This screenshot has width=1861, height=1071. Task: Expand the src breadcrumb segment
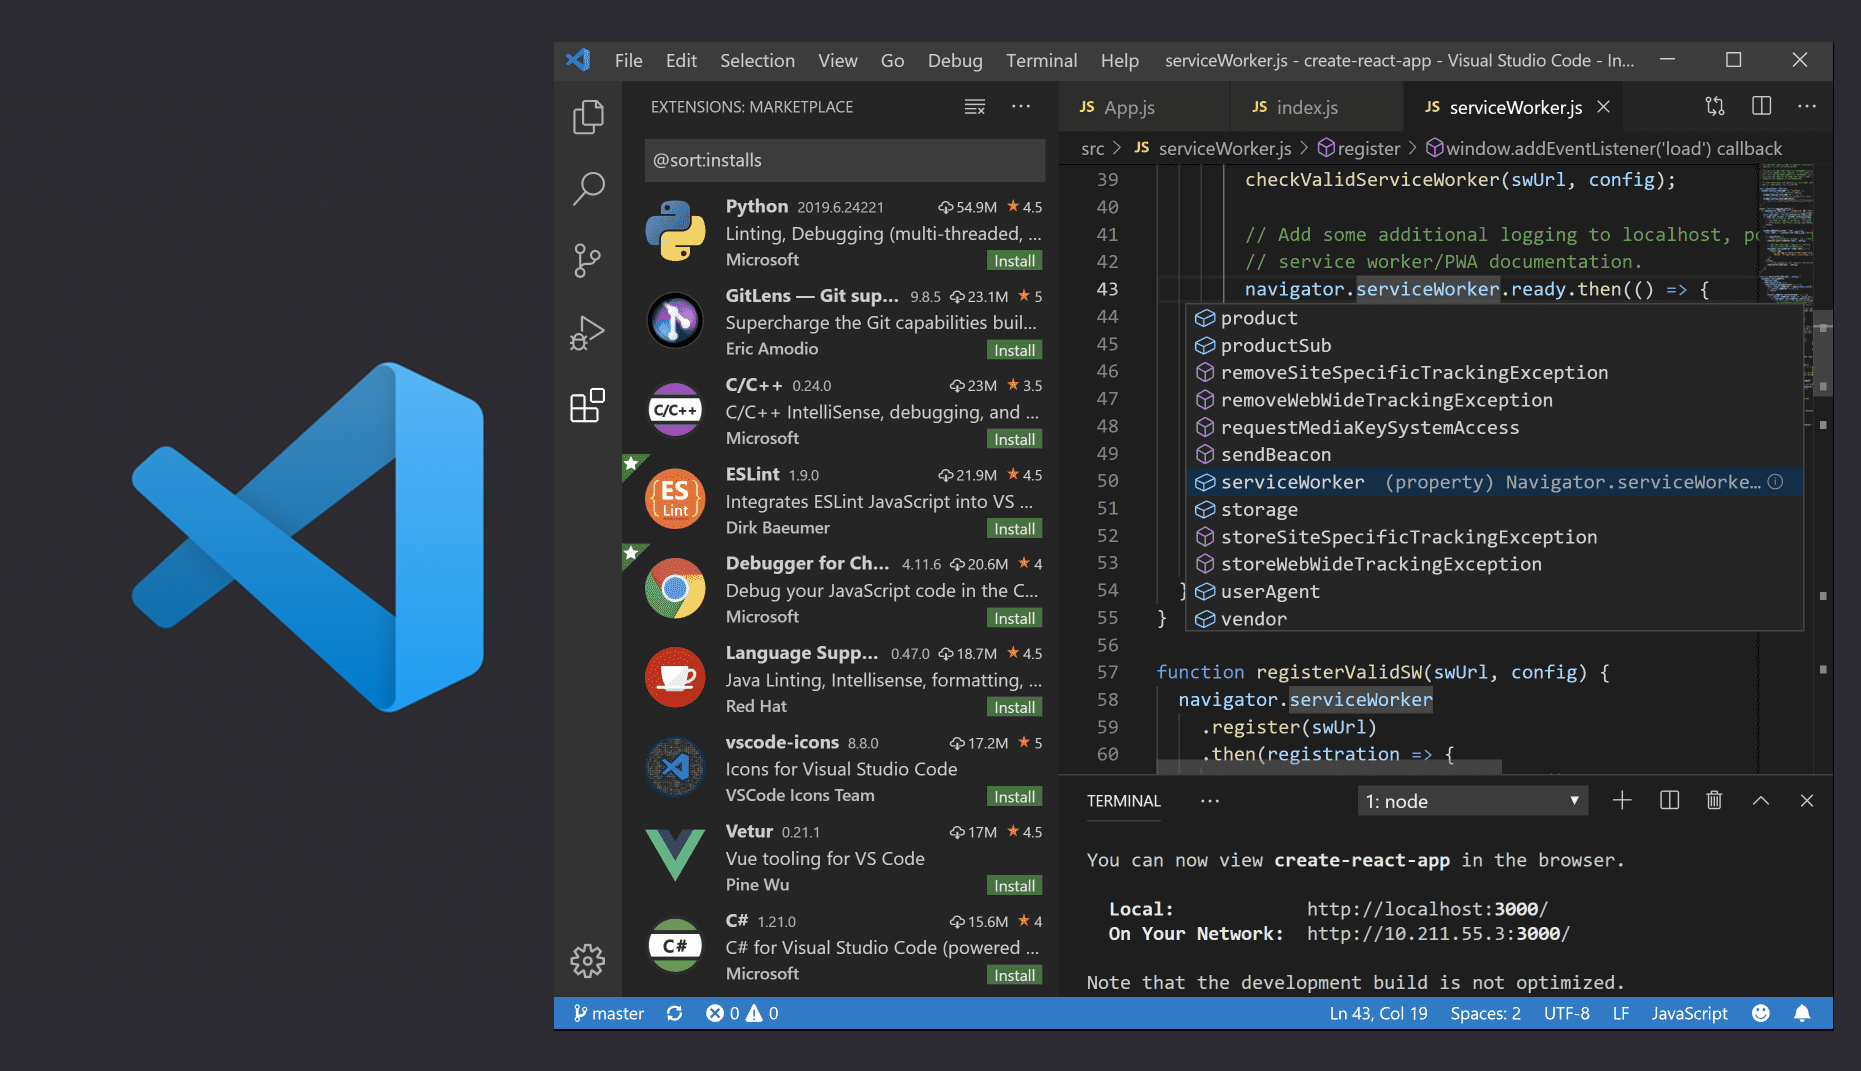point(1093,148)
